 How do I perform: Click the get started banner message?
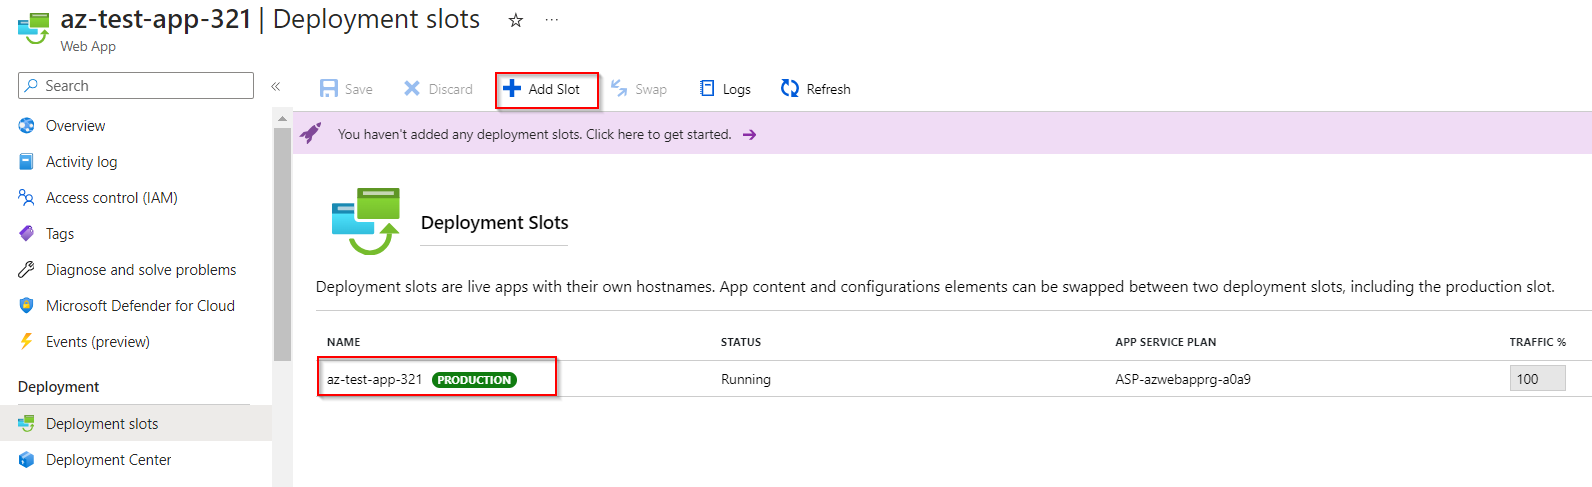click(534, 134)
